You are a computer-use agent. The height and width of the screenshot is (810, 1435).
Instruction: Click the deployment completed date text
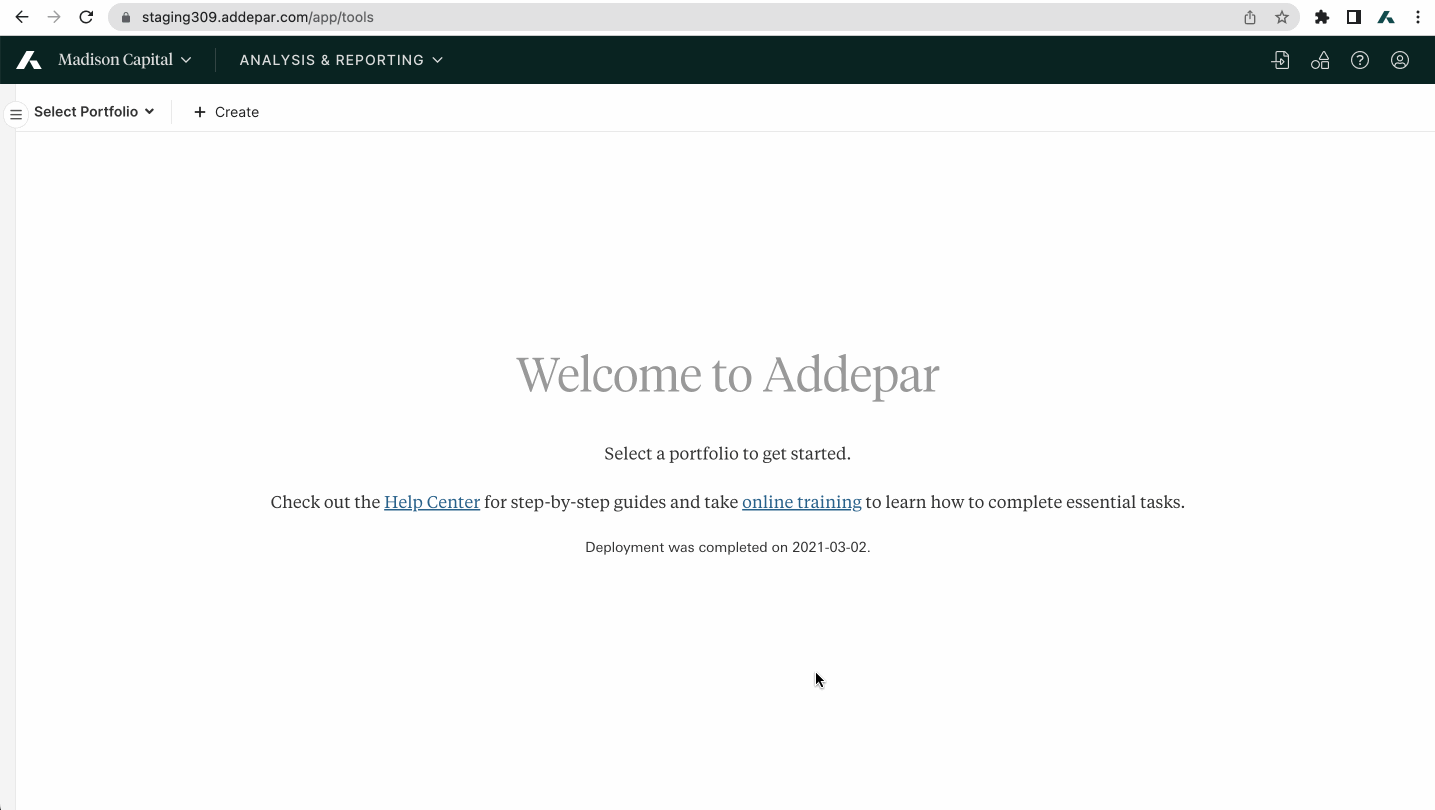(x=727, y=547)
